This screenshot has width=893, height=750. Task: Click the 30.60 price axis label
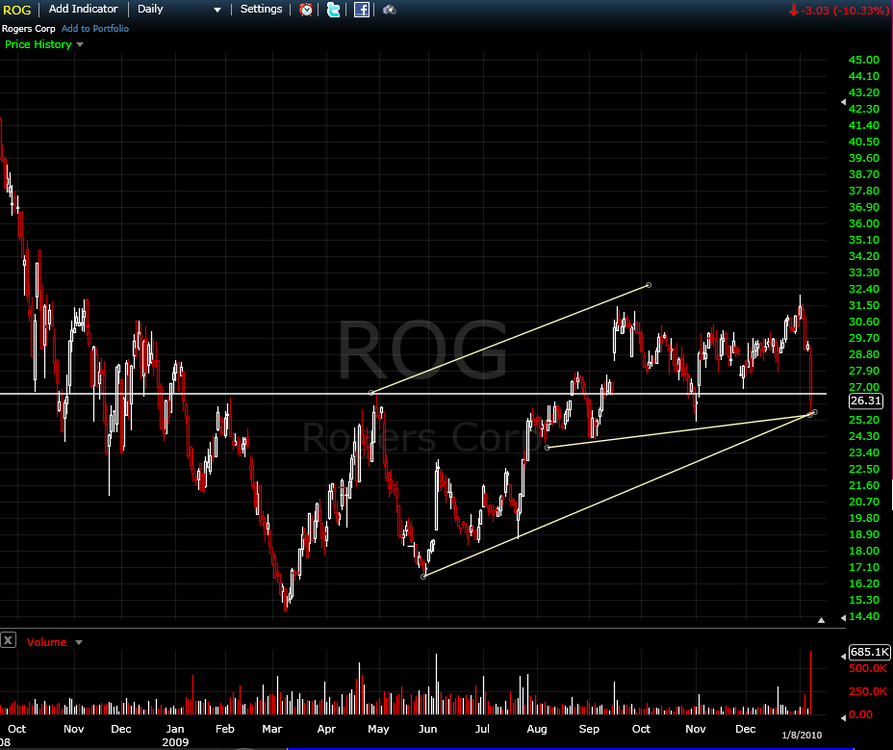pos(864,322)
